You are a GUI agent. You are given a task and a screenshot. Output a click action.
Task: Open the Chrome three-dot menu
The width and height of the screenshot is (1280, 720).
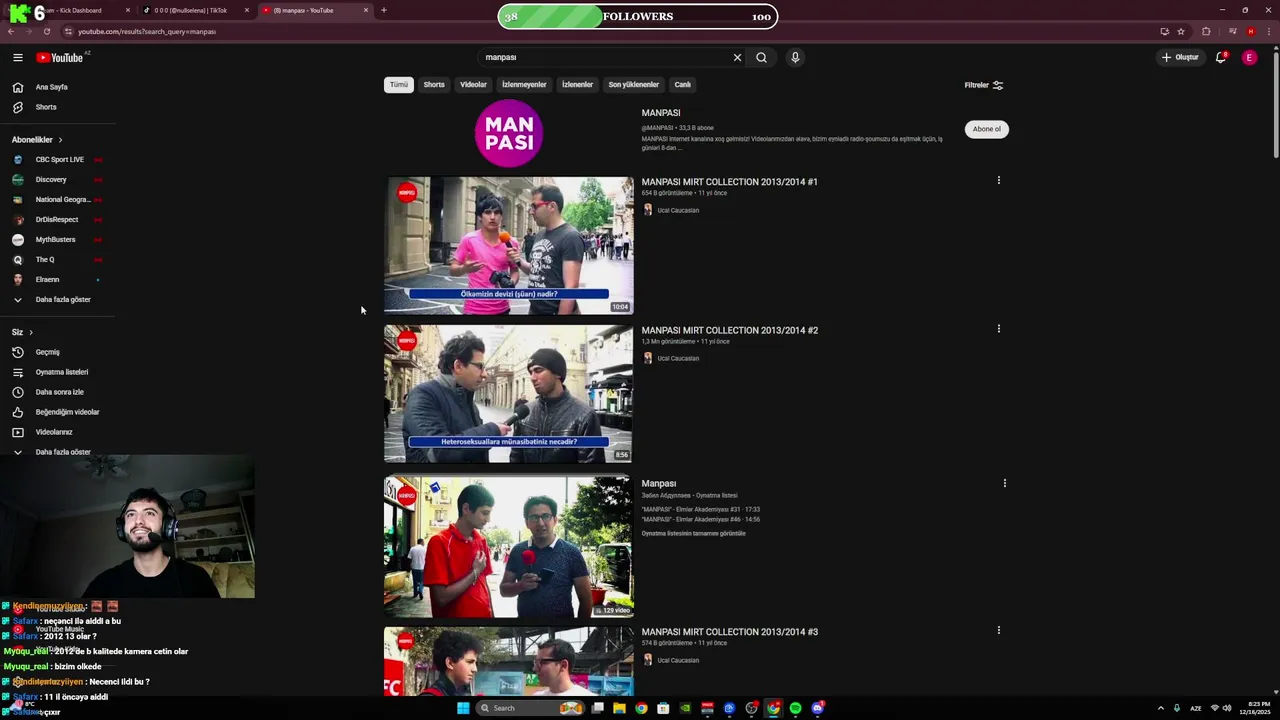[1268, 31]
